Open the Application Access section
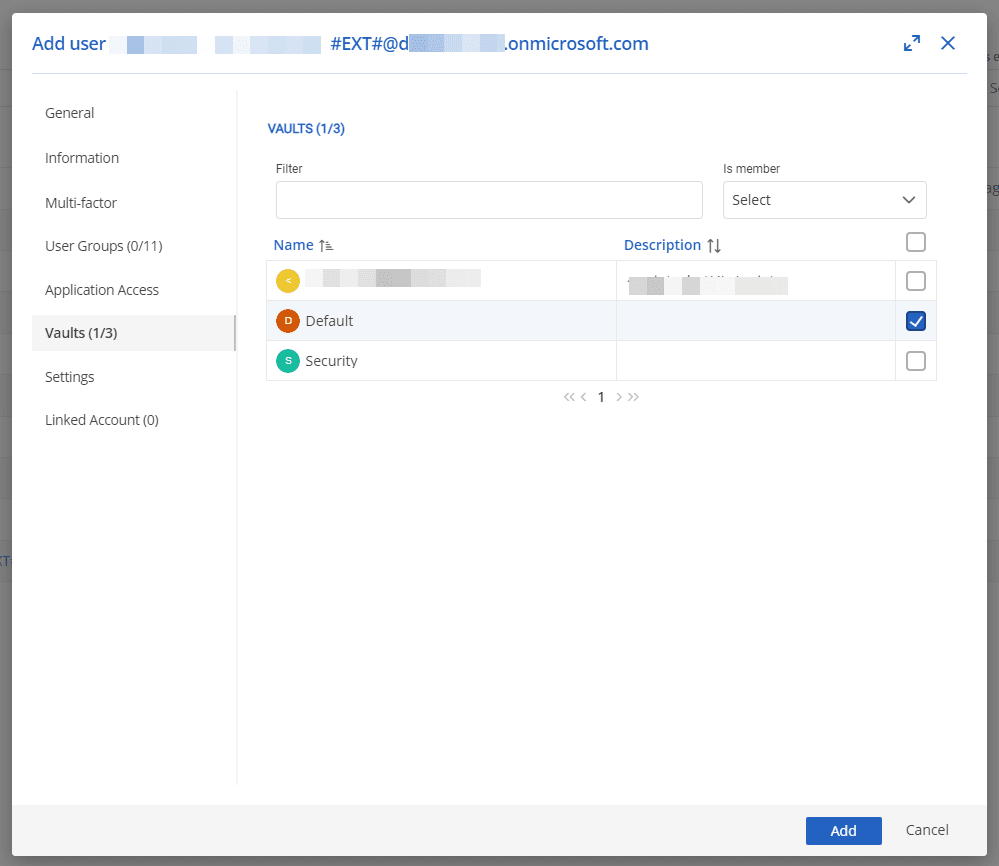This screenshot has width=999, height=866. pyautogui.click(x=102, y=290)
